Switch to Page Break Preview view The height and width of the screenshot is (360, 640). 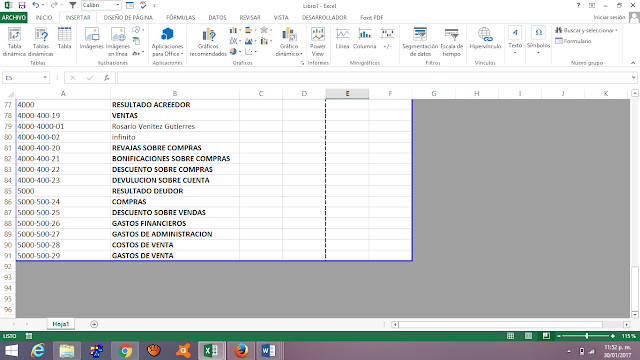pyautogui.click(x=546, y=336)
